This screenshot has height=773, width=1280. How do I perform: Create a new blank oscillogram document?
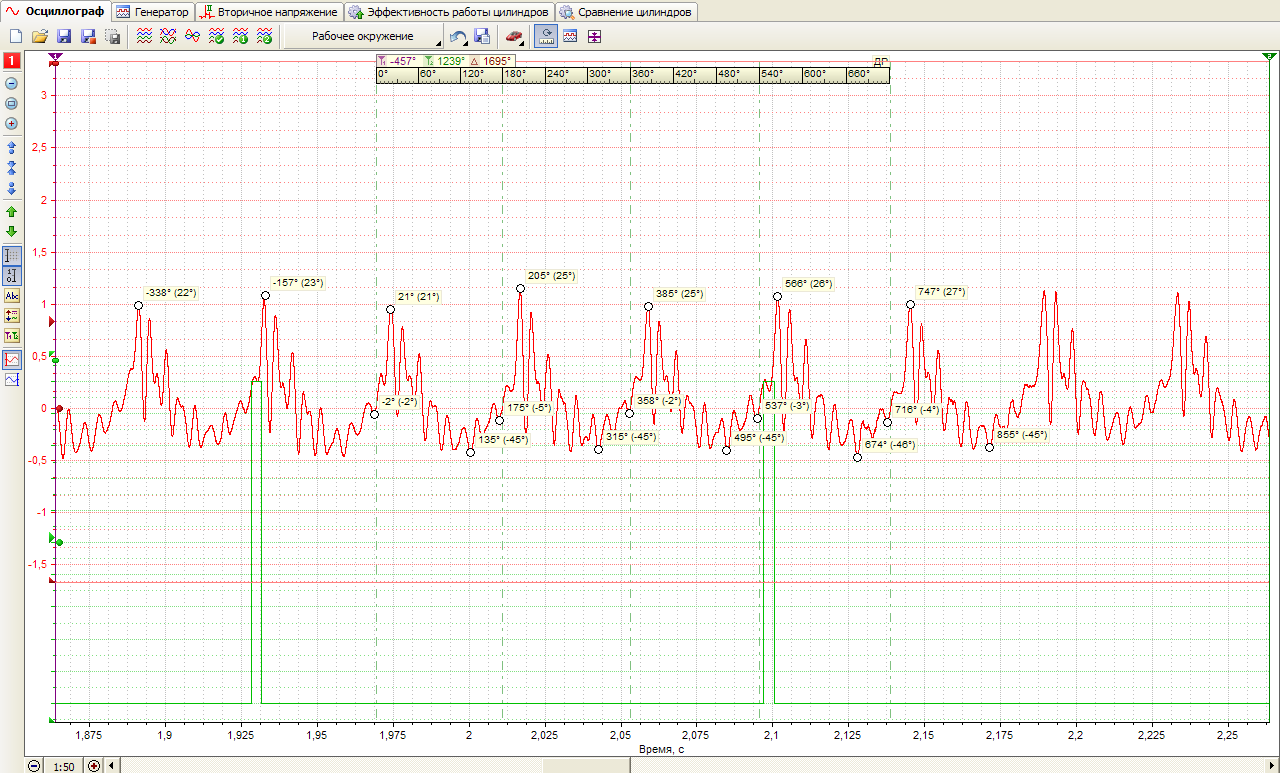point(16,37)
